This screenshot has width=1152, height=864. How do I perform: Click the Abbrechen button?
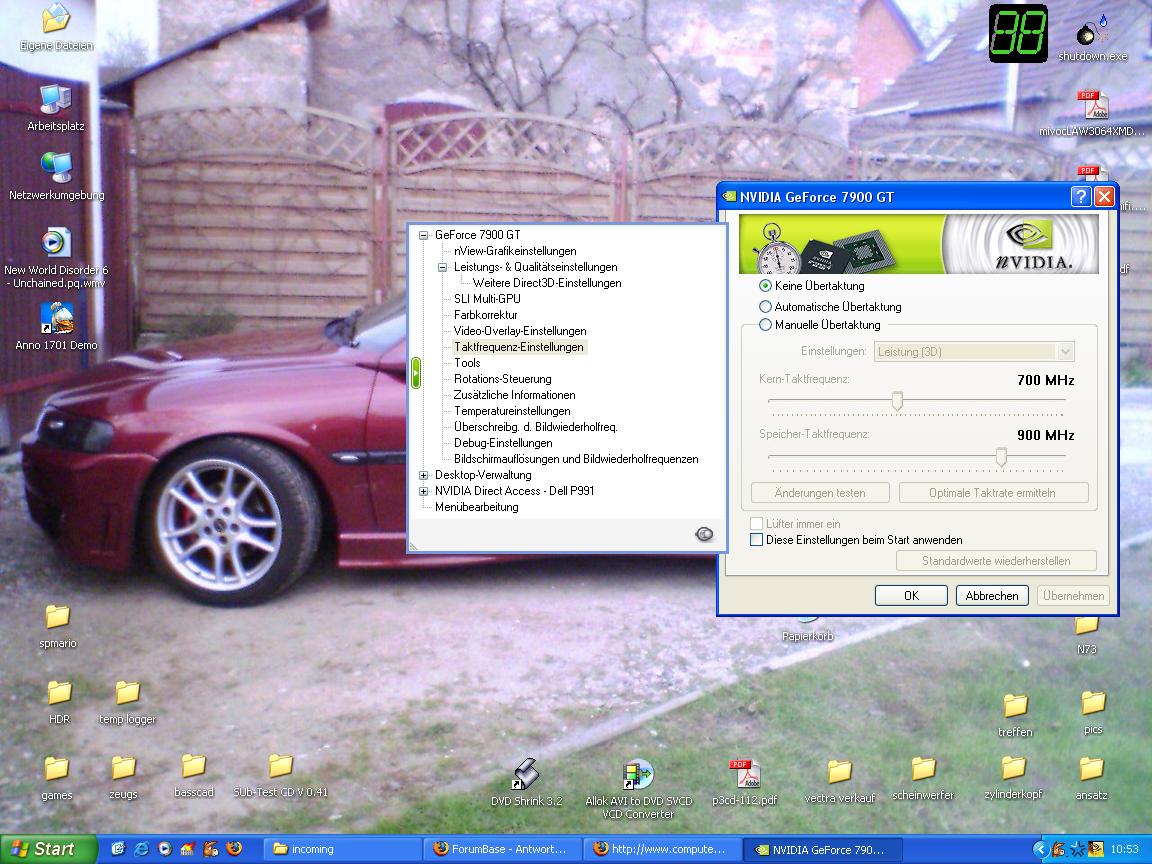click(992, 596)
